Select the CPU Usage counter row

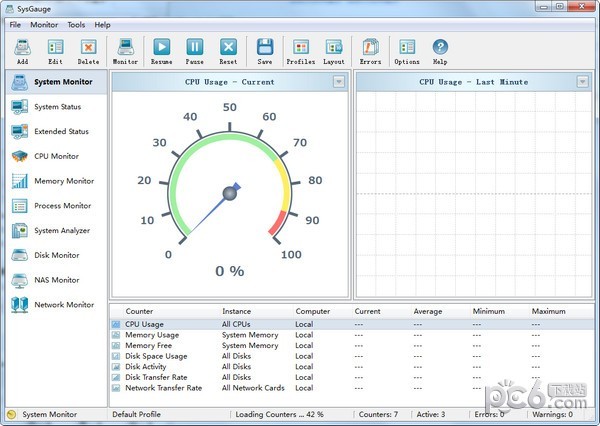352,324
